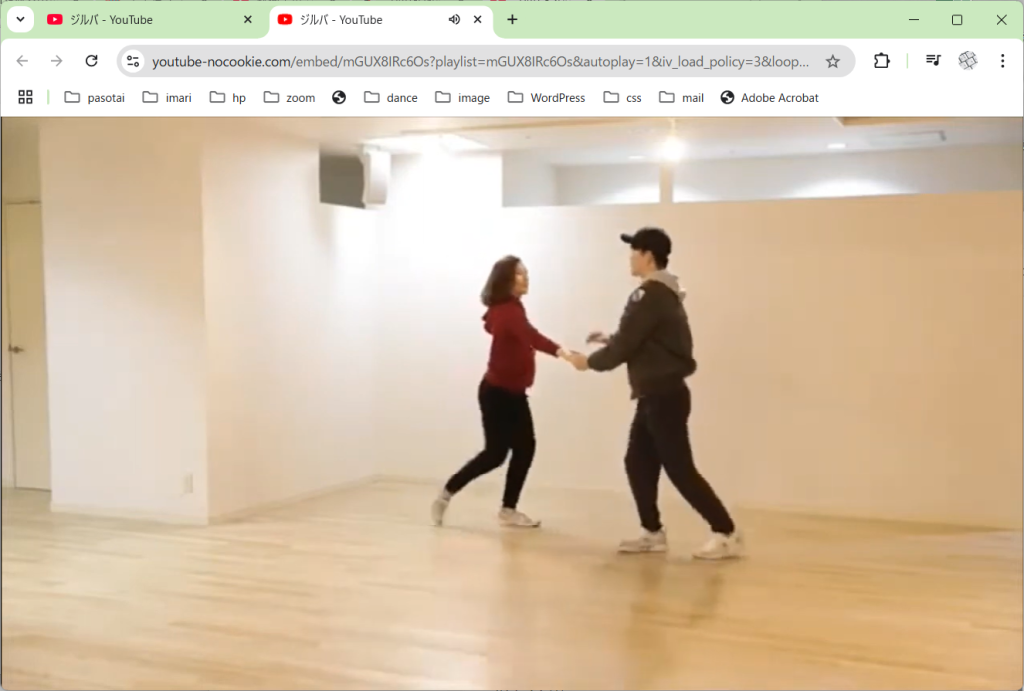Screen dimensions: 1024x691
Task: Open the Adobe Acrobat bookmark
Action: pyautogui.click(x=769, y=97)
